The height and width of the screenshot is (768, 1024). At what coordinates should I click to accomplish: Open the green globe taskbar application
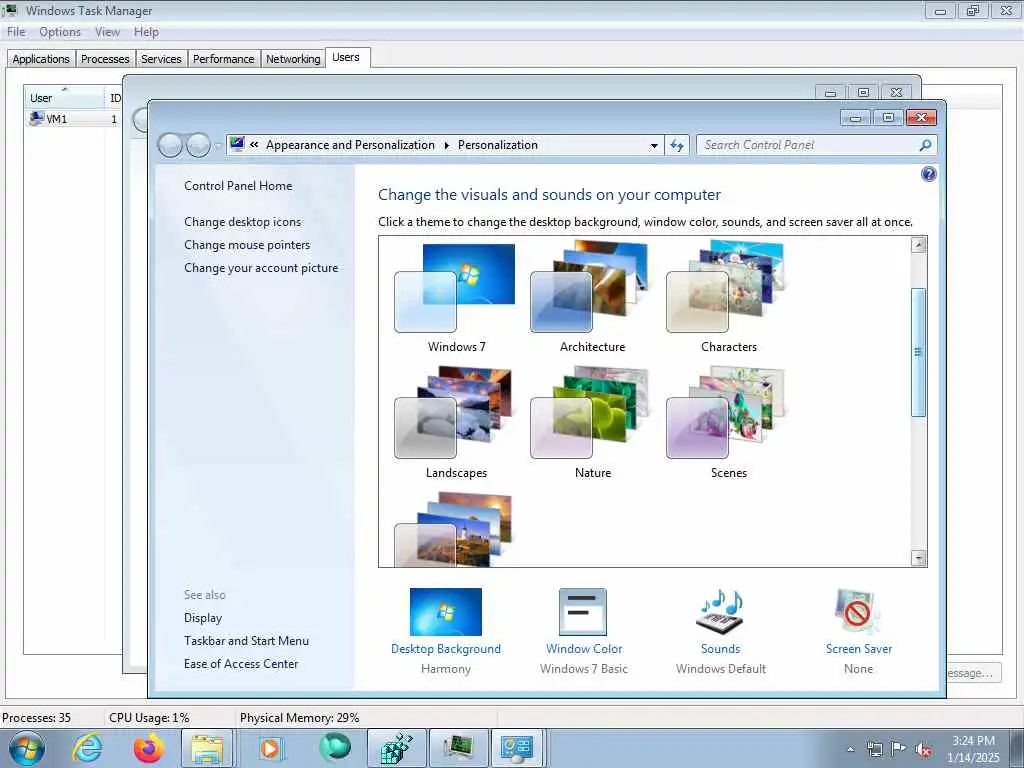(334, 748)
